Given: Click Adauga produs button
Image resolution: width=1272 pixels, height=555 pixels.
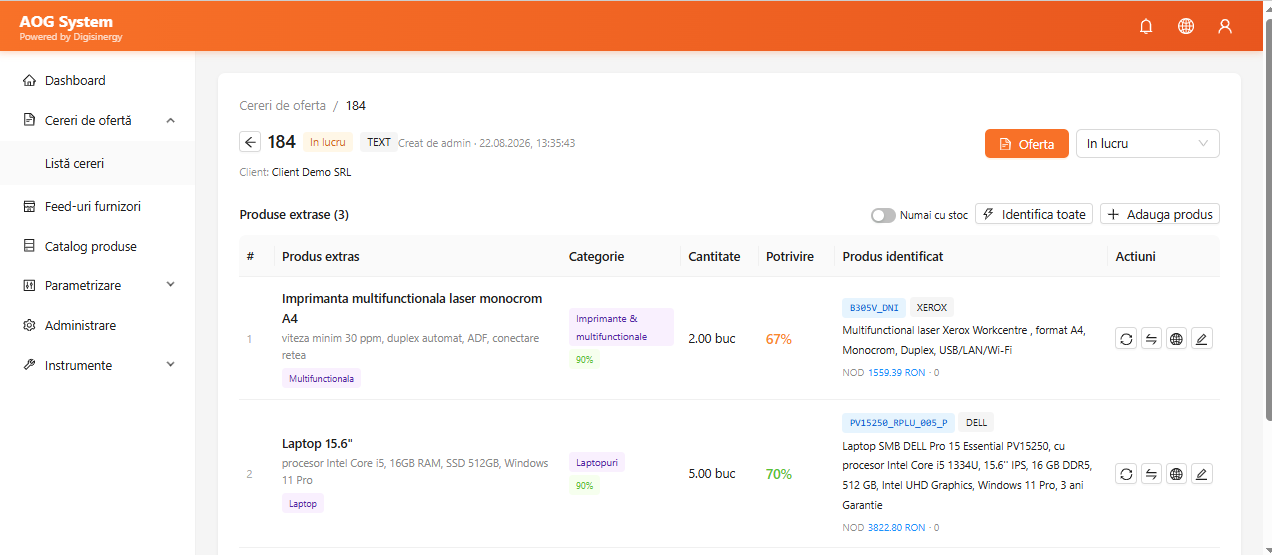Looking at the screenshot, I should coord(1160,214).
